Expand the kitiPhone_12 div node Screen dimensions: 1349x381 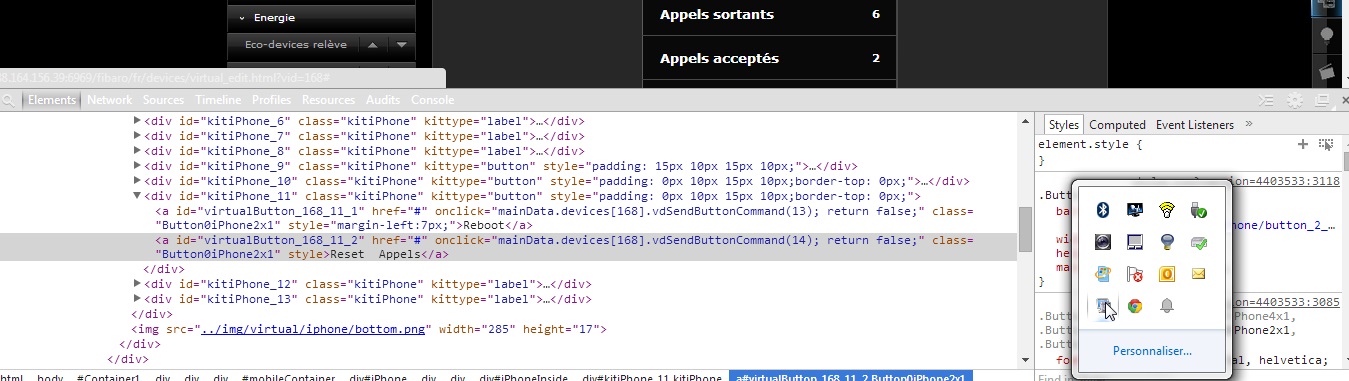pyautogui.click(x=138, y=284)
